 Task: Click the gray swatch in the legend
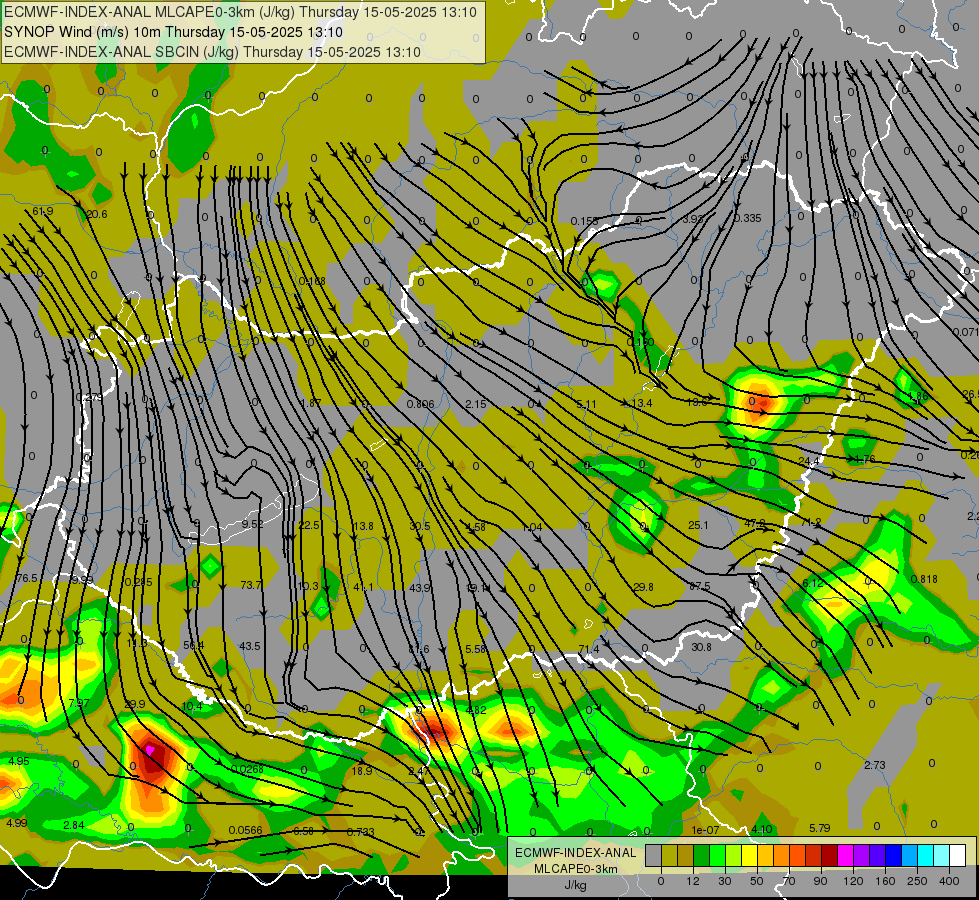[654, 855]
